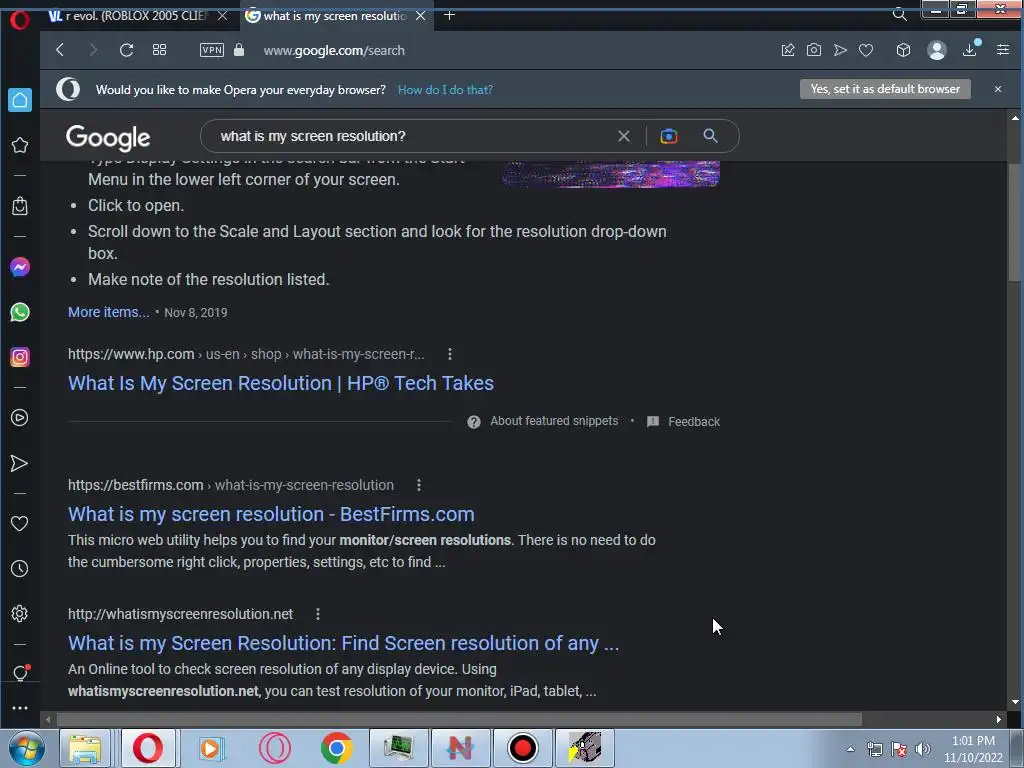Open options menu for bestfirms.com result
This screenshot has height=768, width=1024.
[419, 485]
